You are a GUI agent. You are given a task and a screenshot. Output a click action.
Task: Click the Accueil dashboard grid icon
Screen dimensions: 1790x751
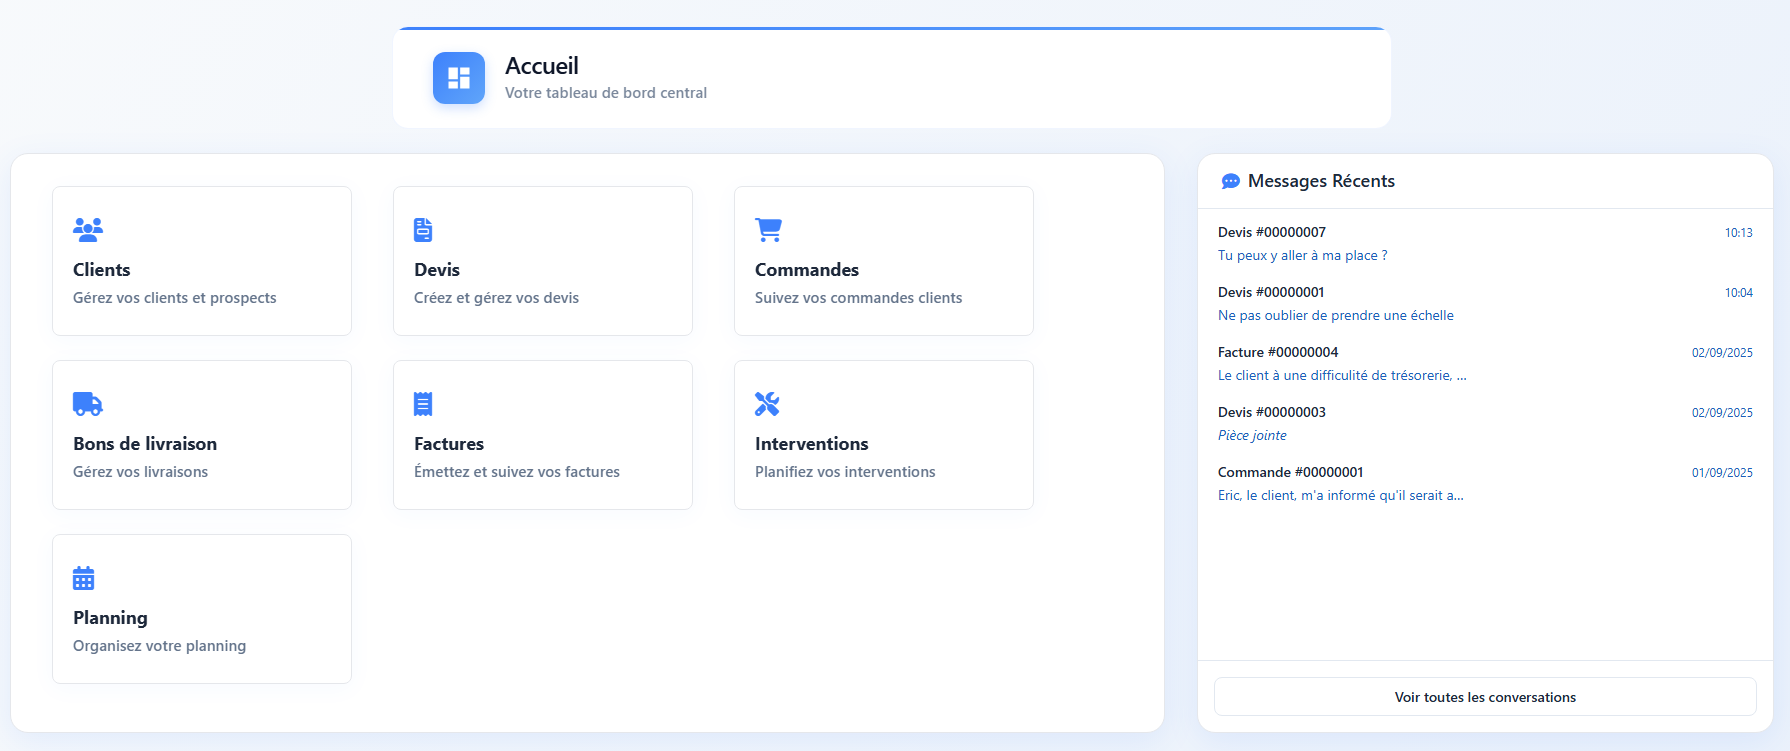tap(459, 78)
